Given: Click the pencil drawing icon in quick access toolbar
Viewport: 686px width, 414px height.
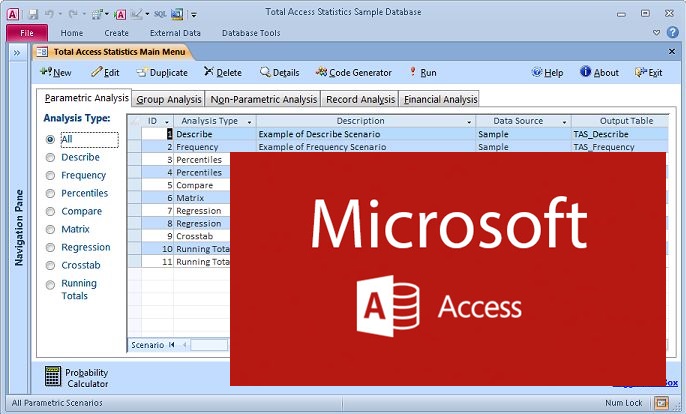Looking at the screenshot, I should tap(137, 14).
